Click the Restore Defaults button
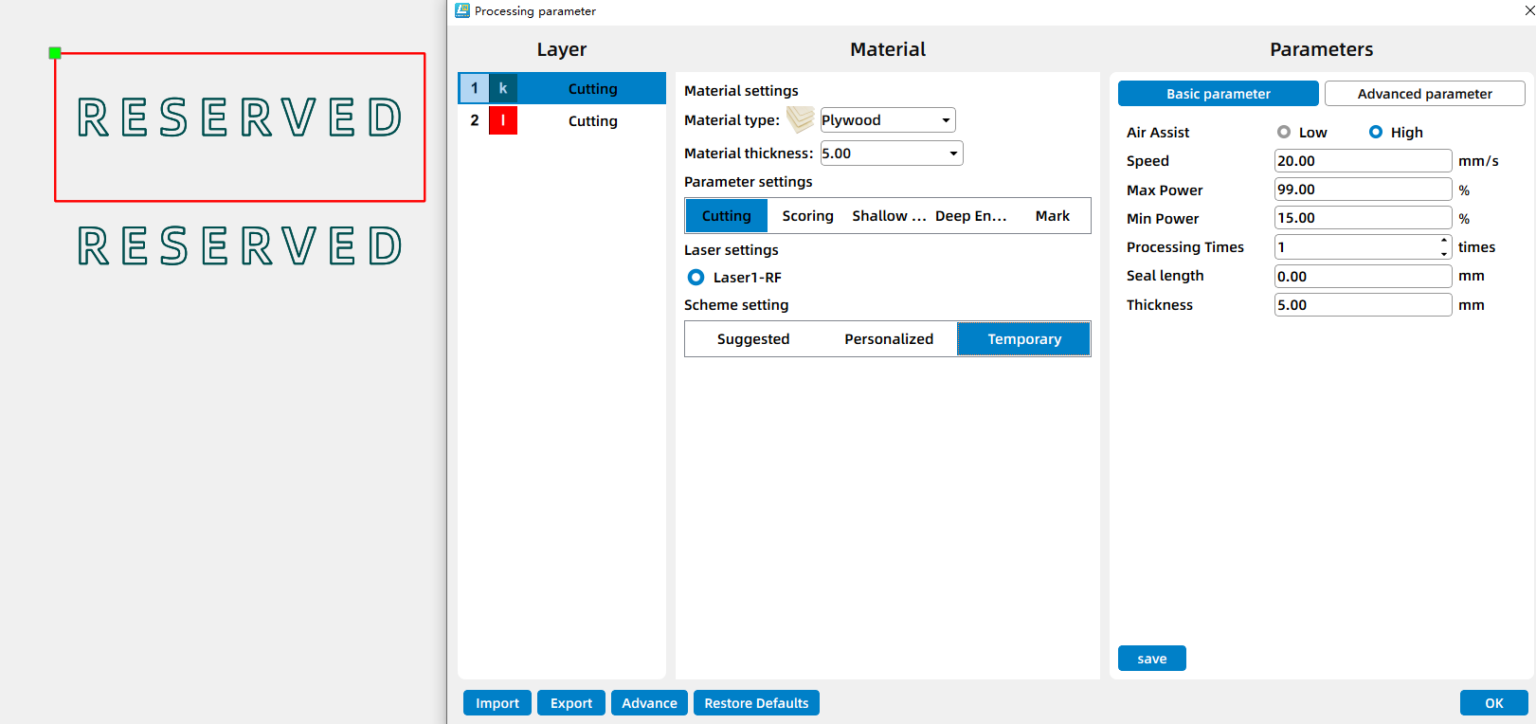This screenshot has height=724, width=1536. [x=756, y=703]
